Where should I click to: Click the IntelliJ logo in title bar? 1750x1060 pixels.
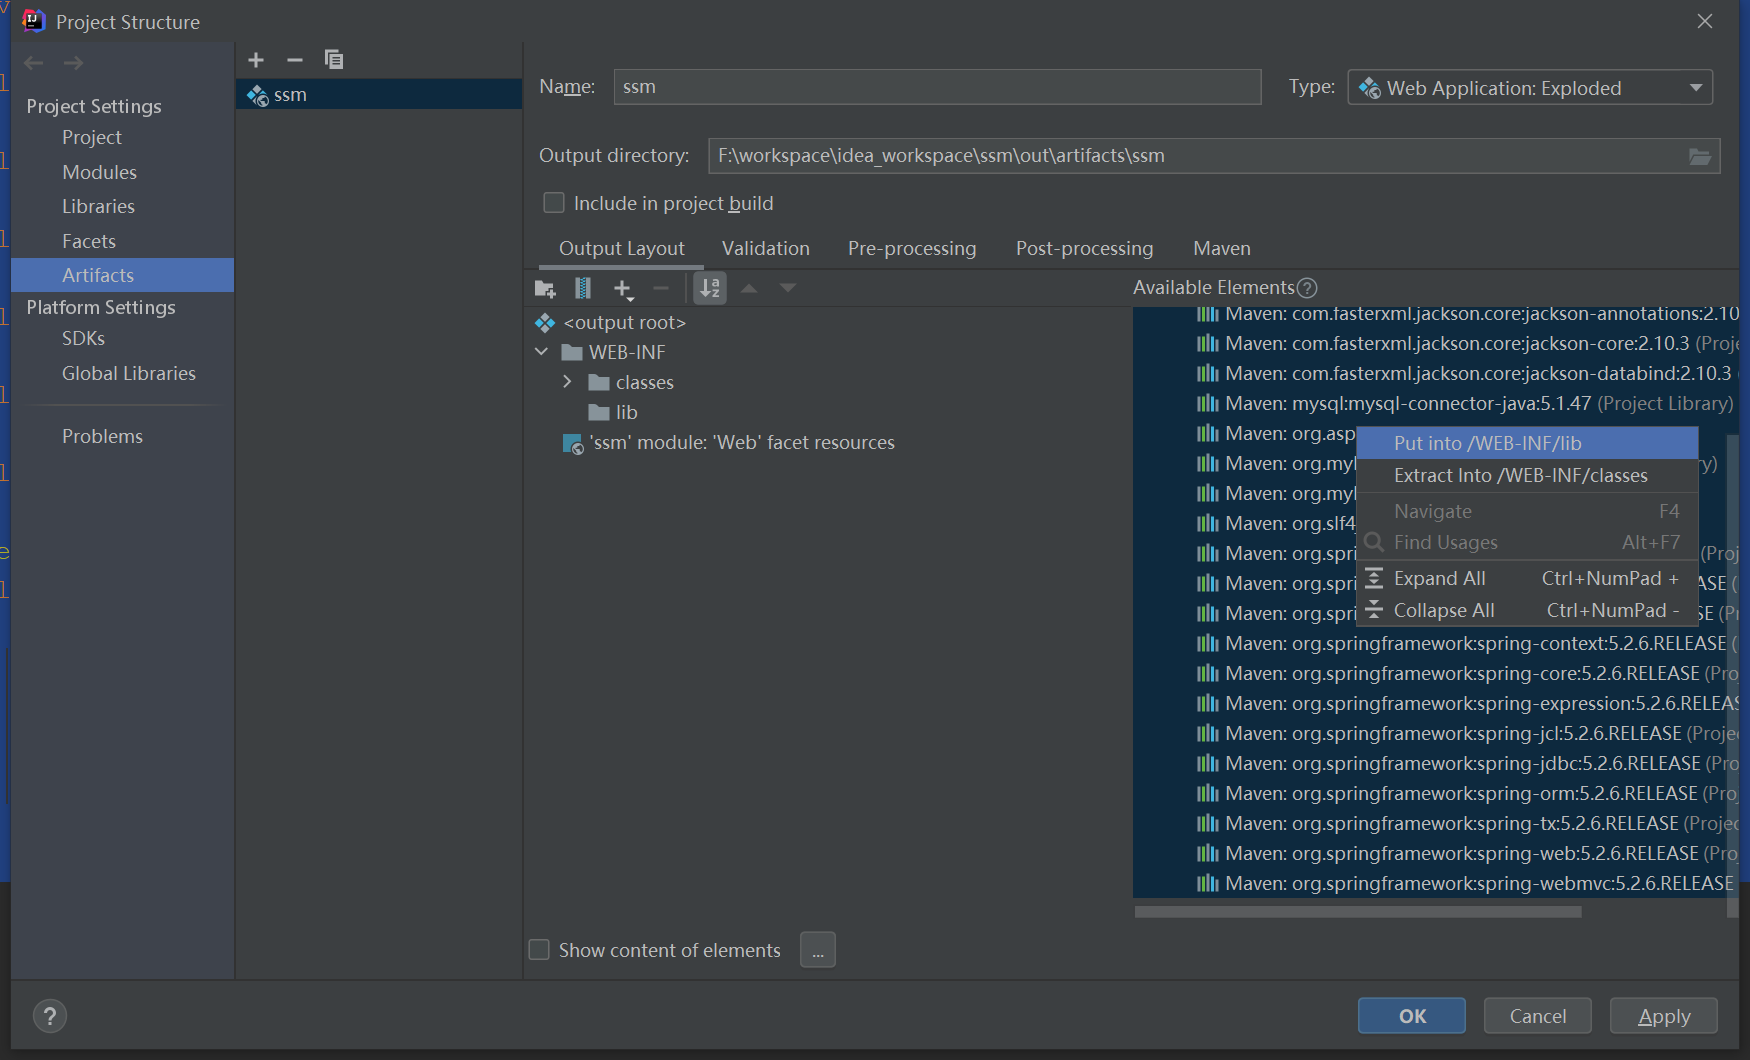point(33,21)
